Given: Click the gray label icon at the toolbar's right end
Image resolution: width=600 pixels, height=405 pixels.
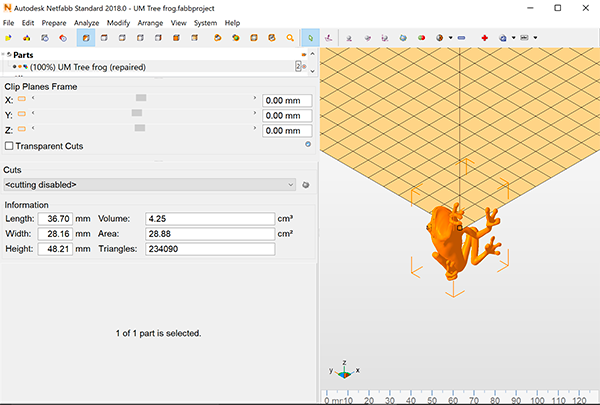Looking at the screenshot, I should 525,38.
